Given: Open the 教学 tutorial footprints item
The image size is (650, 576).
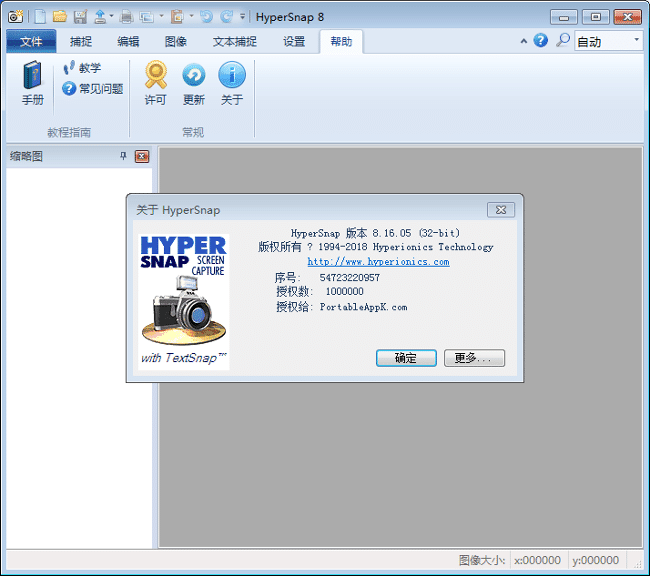Looking at the screenshot, I should pyautogui.click(x=82, y=68).
